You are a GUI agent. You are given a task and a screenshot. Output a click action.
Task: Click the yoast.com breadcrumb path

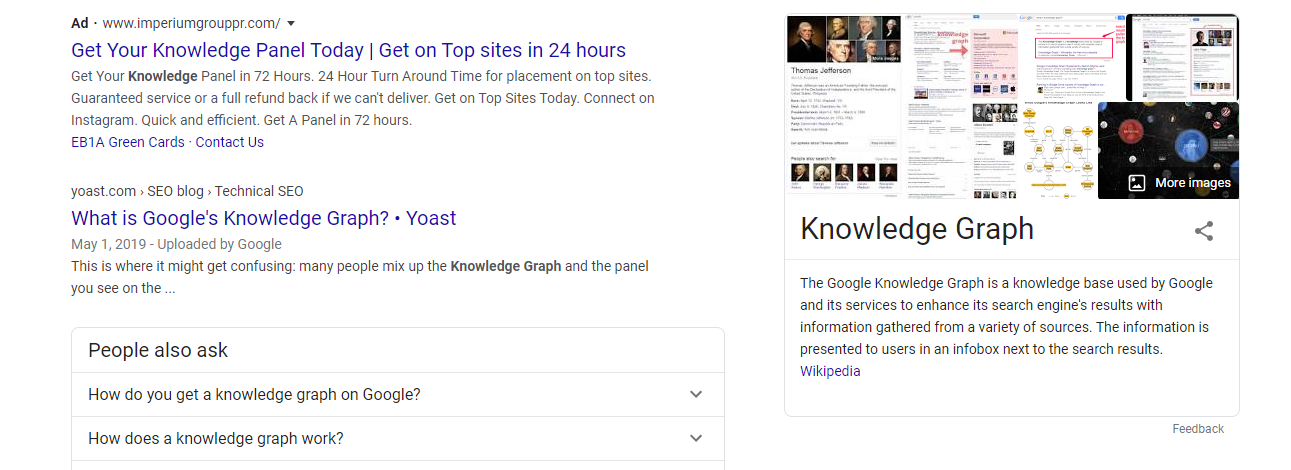(x=187, y=191)
